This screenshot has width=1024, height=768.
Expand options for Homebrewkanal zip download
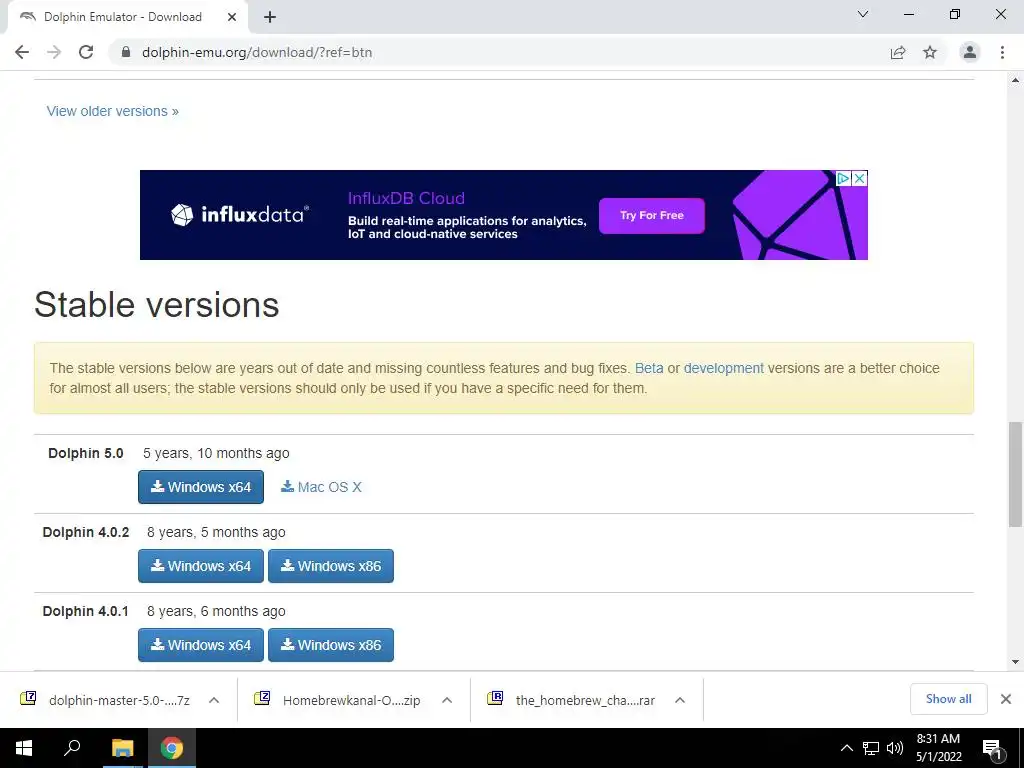pyautogui.click(x=447, y=700)
